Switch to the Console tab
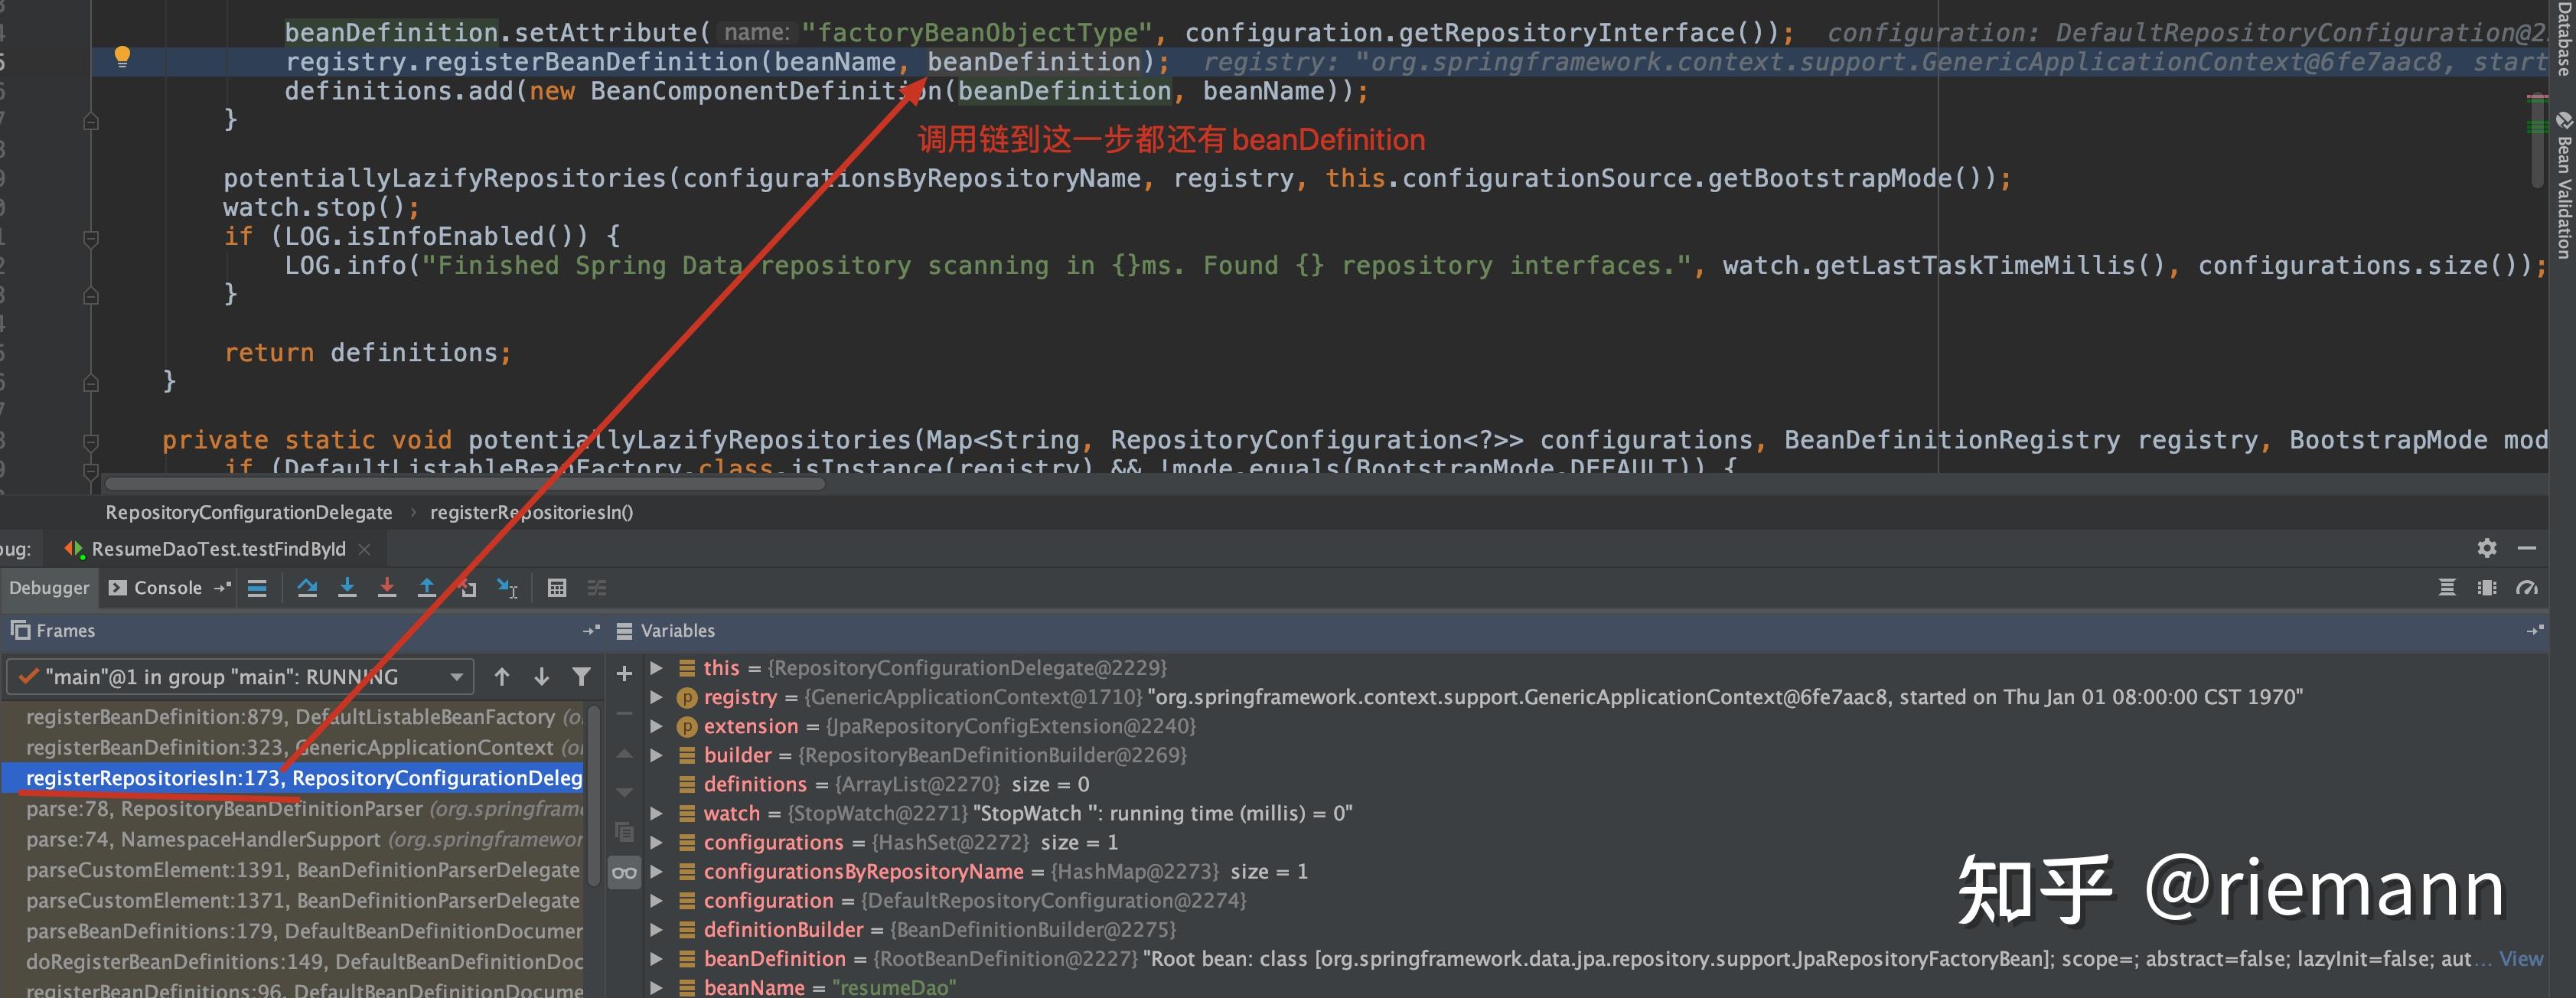Viewport: 2576px width, 998px height. (x=167, y=588)
